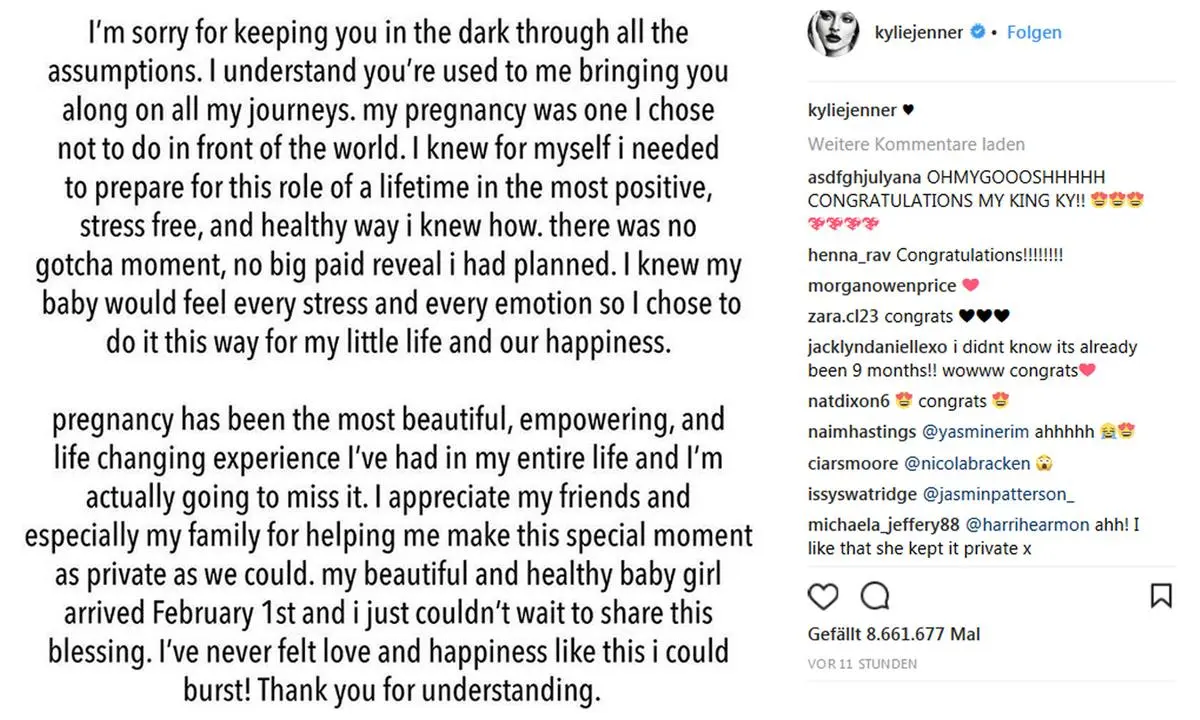Open comments via the speech bubble icon
This screenshot has height=720, width=1200.
(875, 596)
